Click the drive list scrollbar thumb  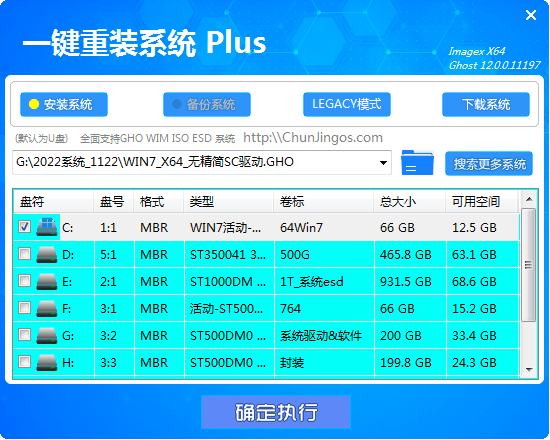529,265
